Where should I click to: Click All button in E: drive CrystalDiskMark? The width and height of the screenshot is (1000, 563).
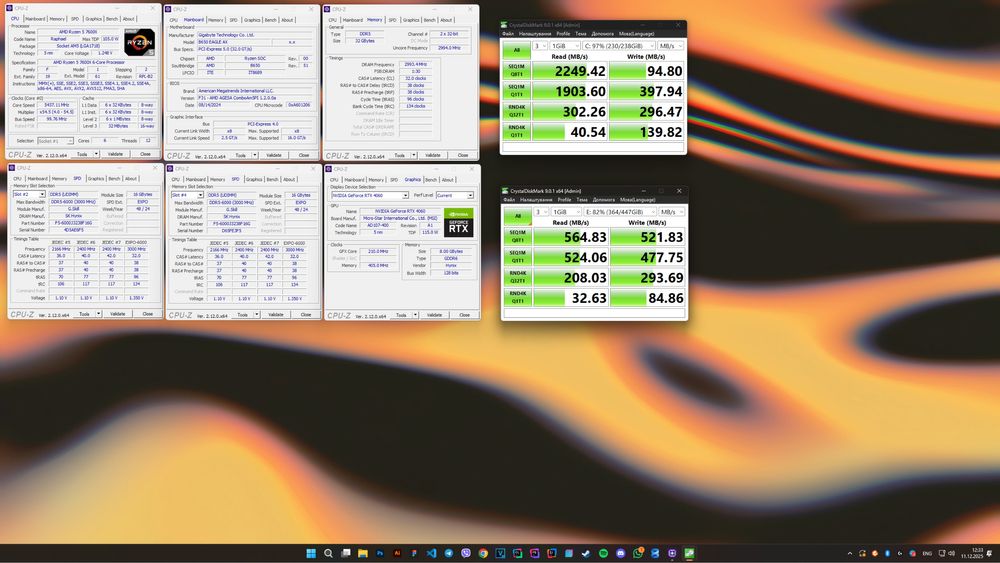coord(517,216)
